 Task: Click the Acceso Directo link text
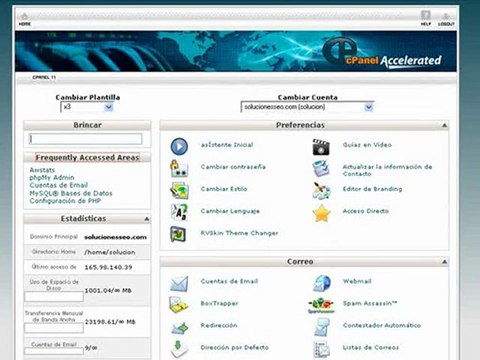click(366, 211)
